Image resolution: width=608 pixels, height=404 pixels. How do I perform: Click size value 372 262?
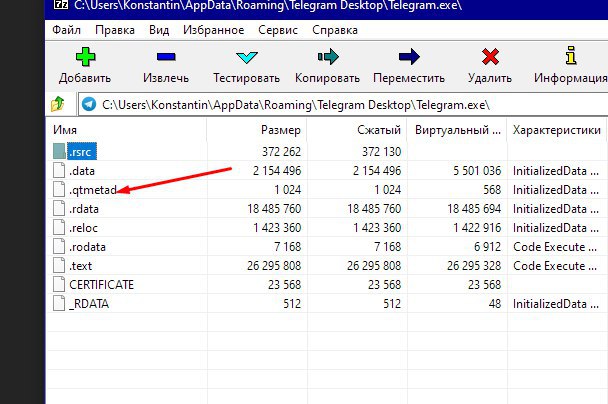click(x=281, y=152)
